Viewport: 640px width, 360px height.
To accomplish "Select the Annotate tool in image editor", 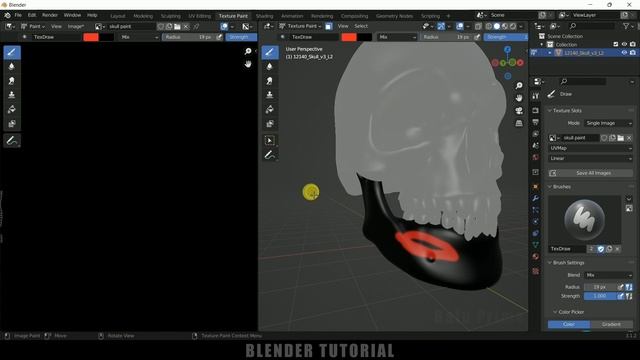I will [12, 141].
